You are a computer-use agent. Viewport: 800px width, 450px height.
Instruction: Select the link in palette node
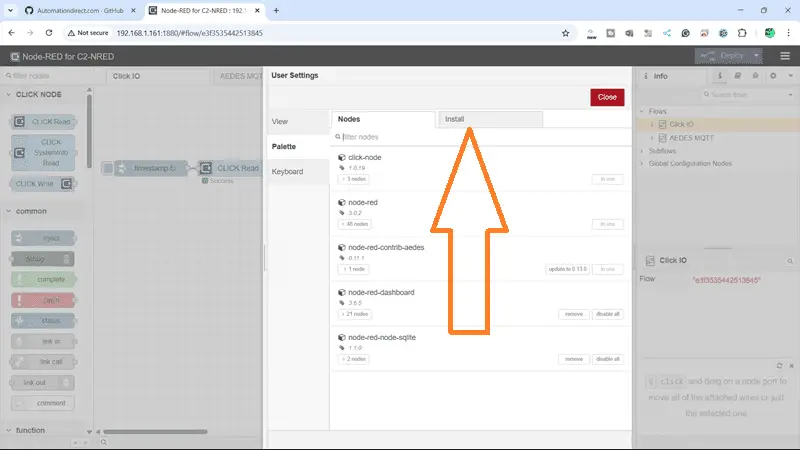click(x=43, y=341)
